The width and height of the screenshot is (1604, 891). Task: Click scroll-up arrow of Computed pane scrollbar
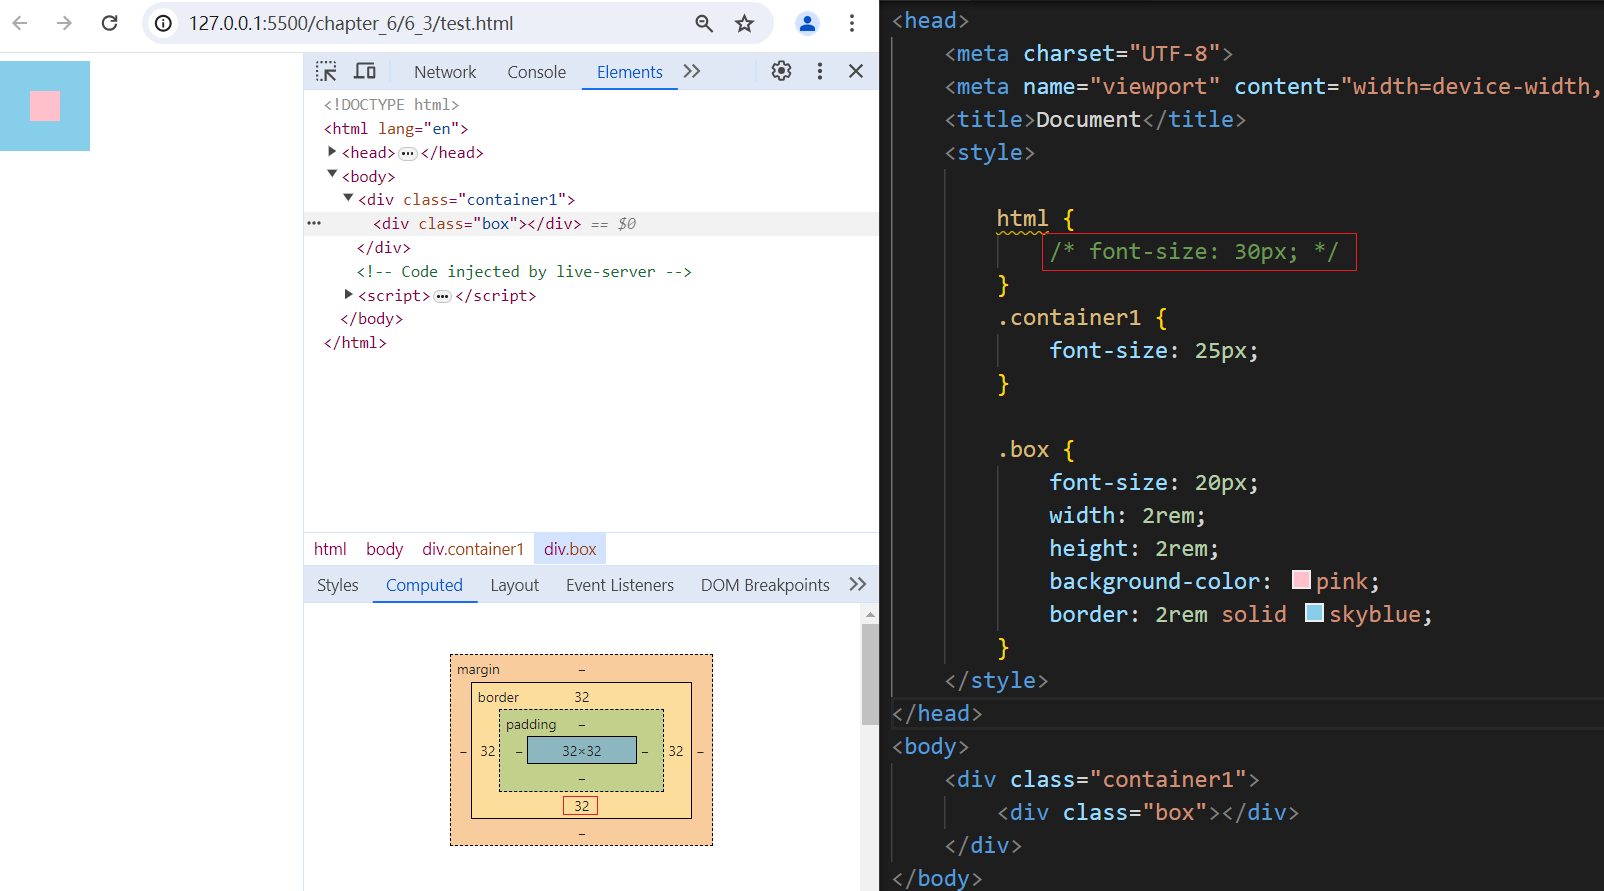870,614
